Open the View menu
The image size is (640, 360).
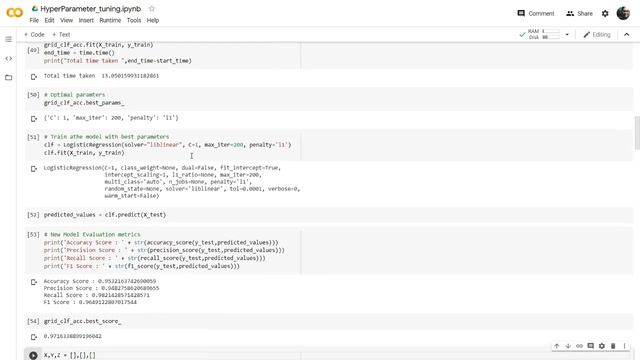[x=66, y=20]
